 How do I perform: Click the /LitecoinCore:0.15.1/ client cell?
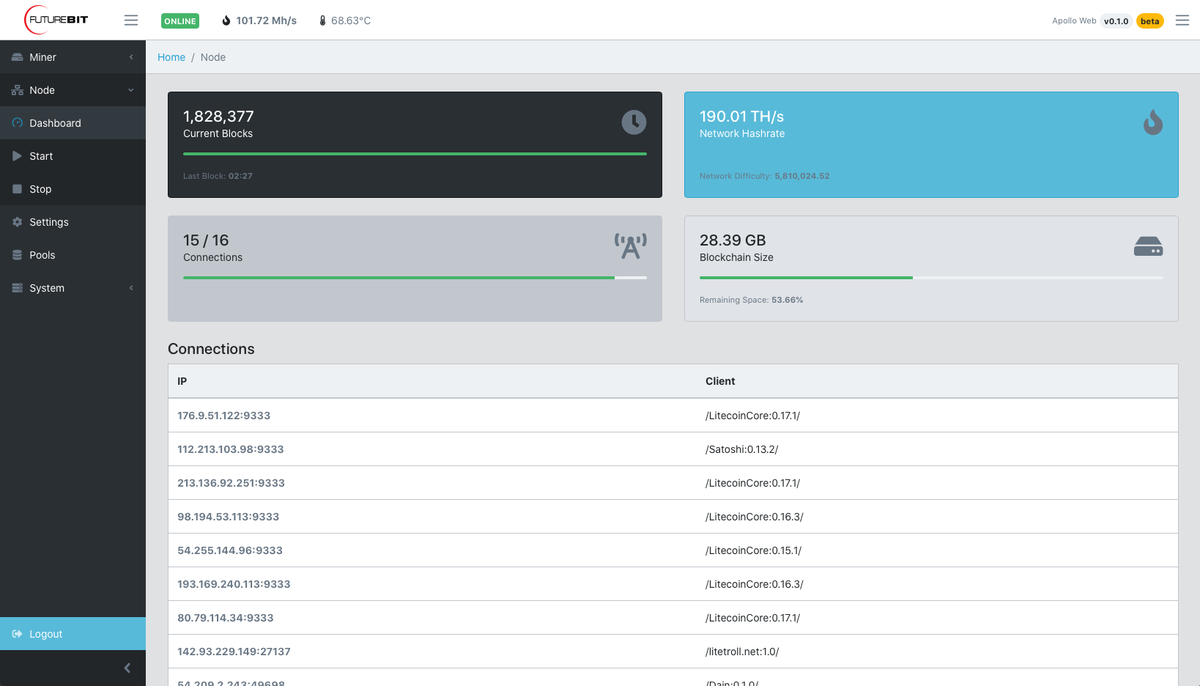click(x=753, y=550)
